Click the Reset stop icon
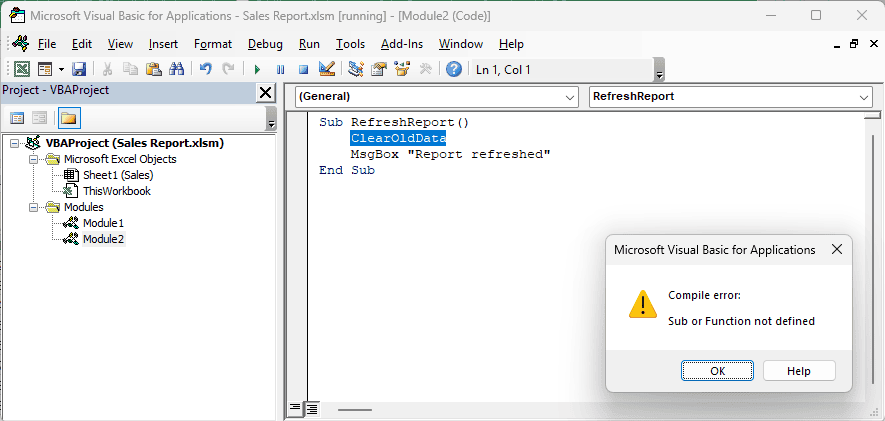 (304, 70)
